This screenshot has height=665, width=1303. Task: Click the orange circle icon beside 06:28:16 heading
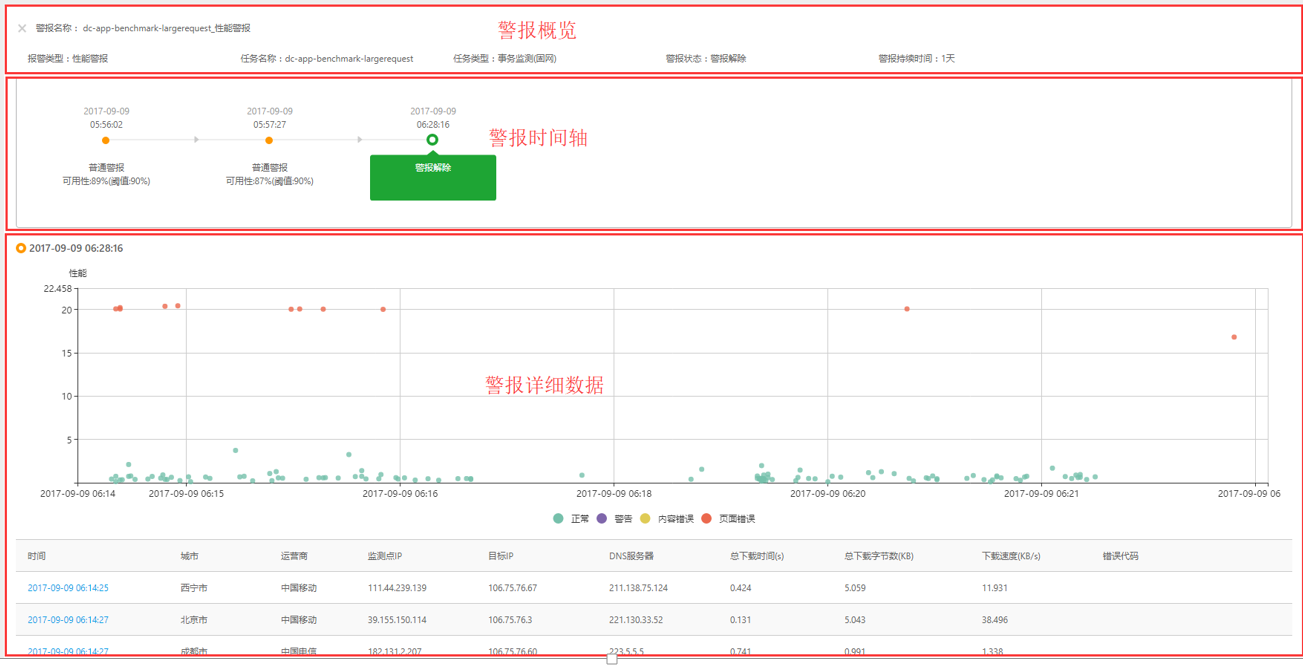pyautogui.click(x=21, y=248)
